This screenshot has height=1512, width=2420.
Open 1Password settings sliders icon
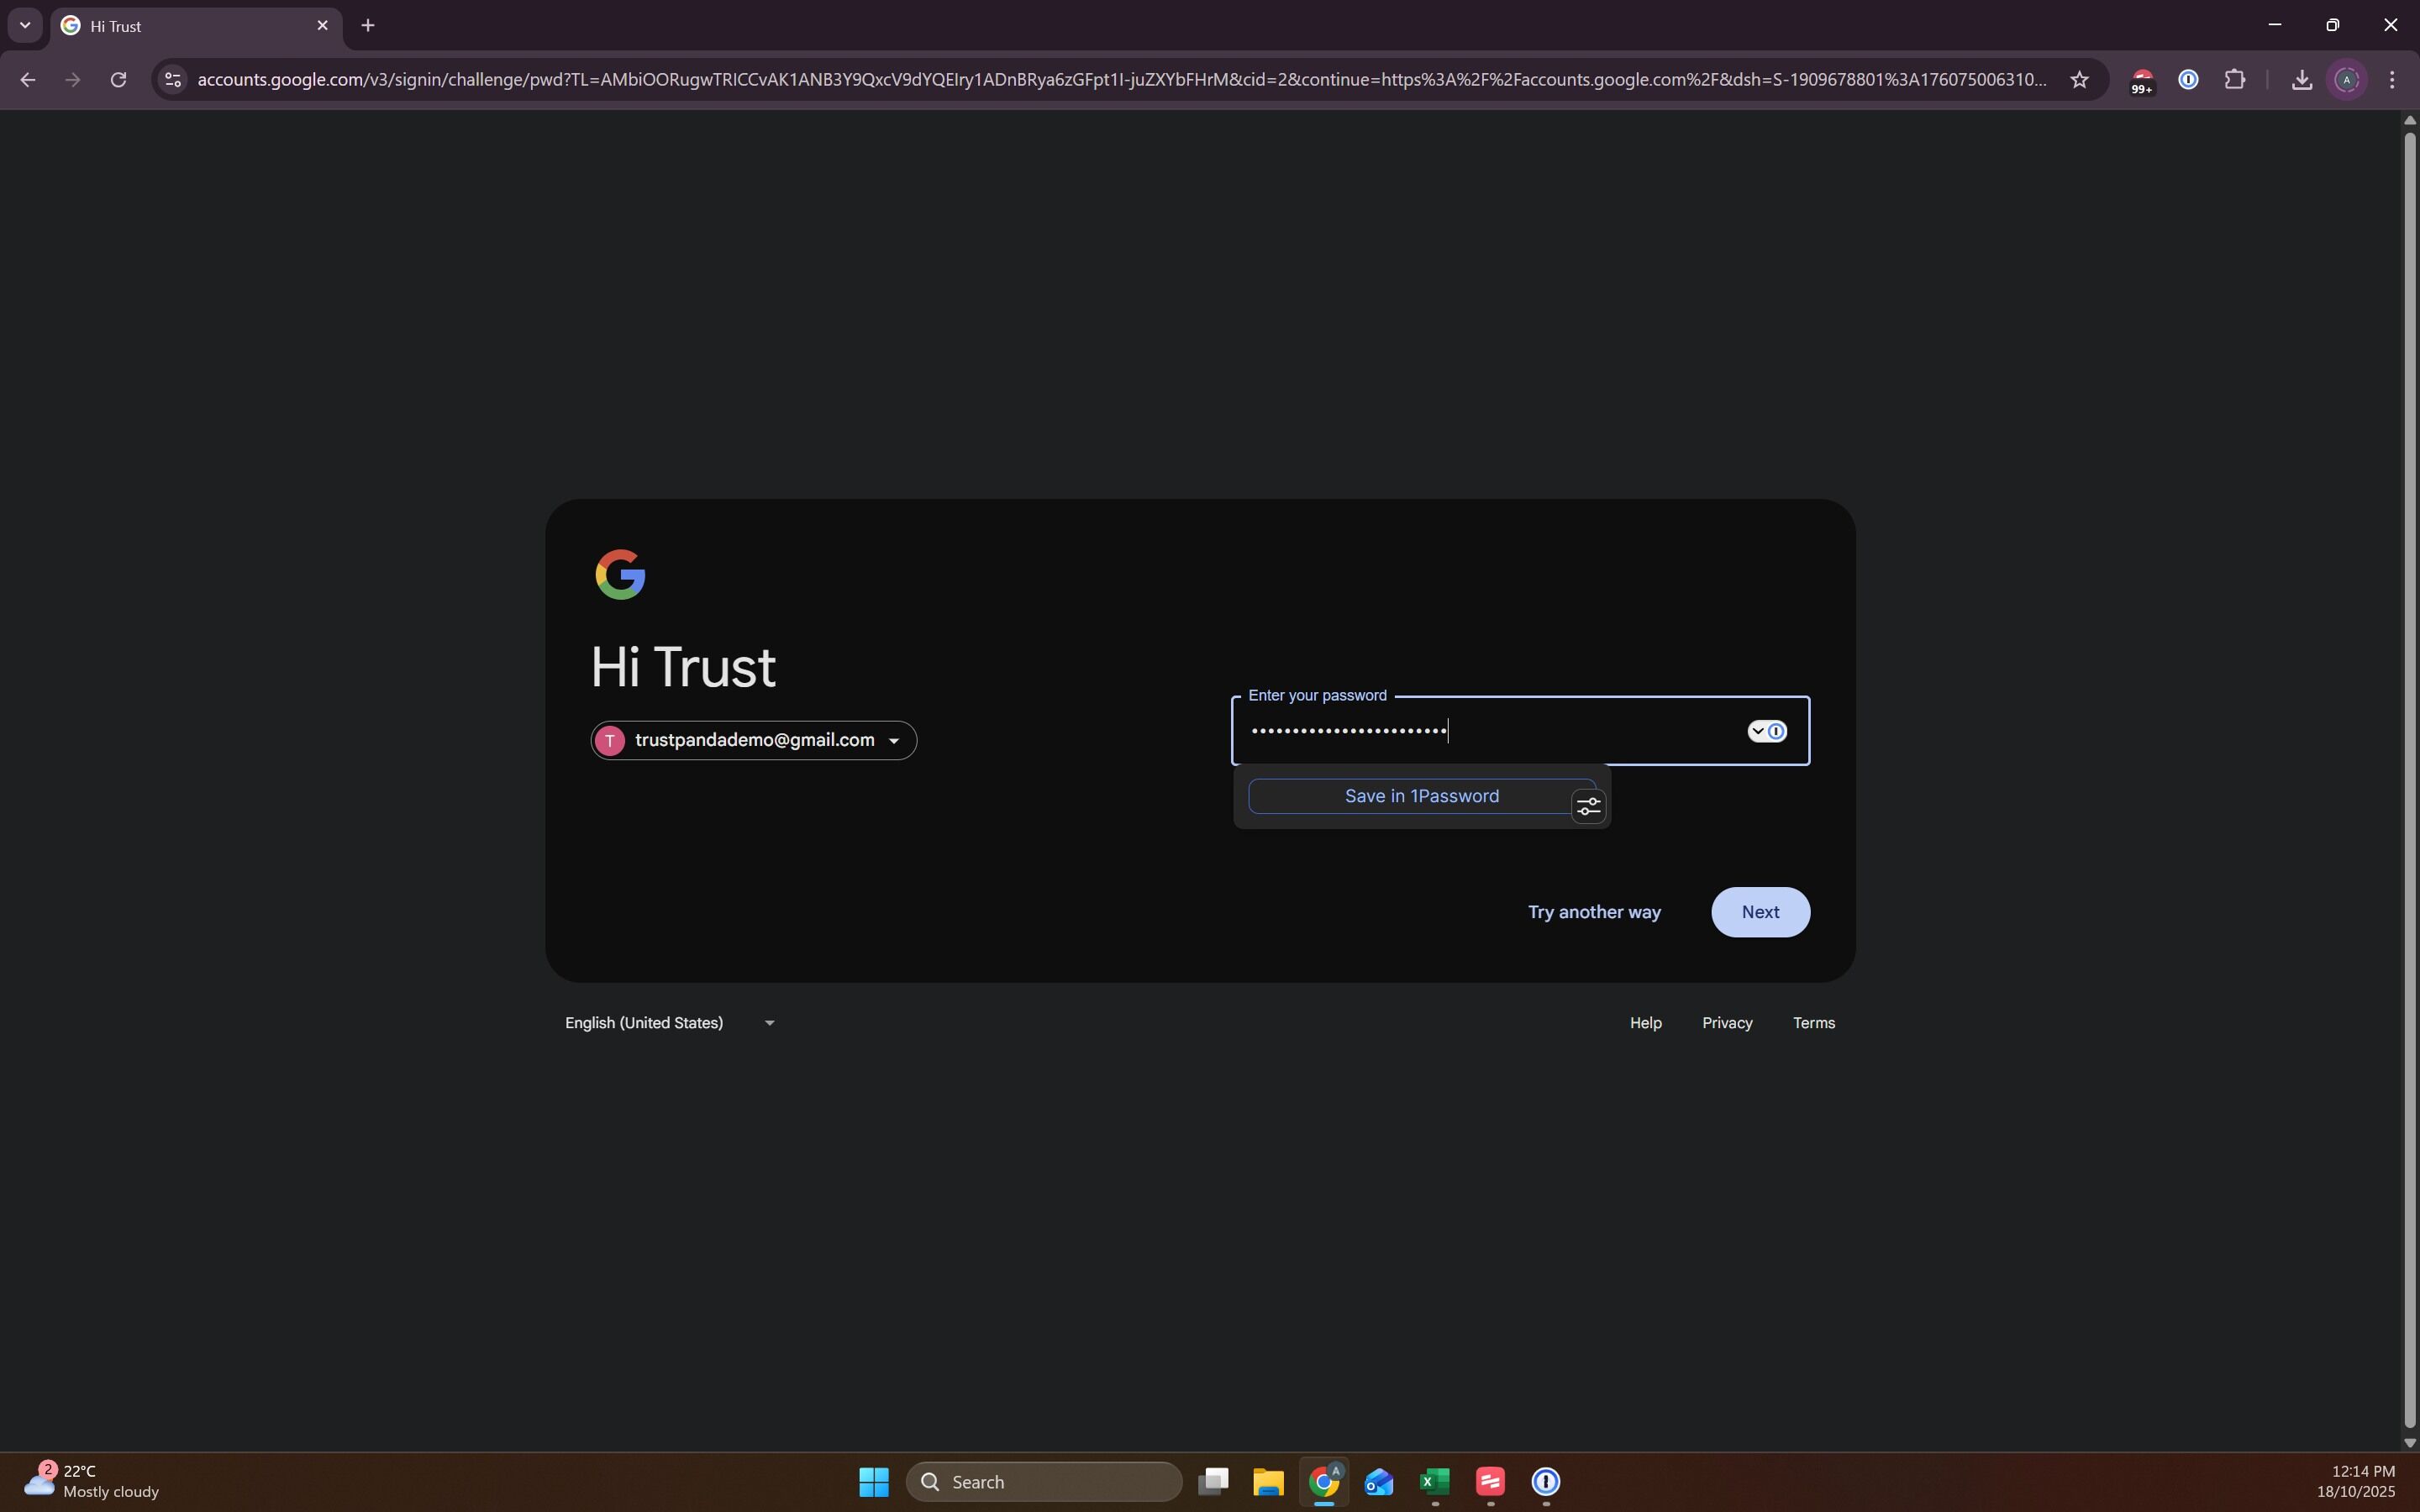pyautogui.click(x=1588, y=807)
